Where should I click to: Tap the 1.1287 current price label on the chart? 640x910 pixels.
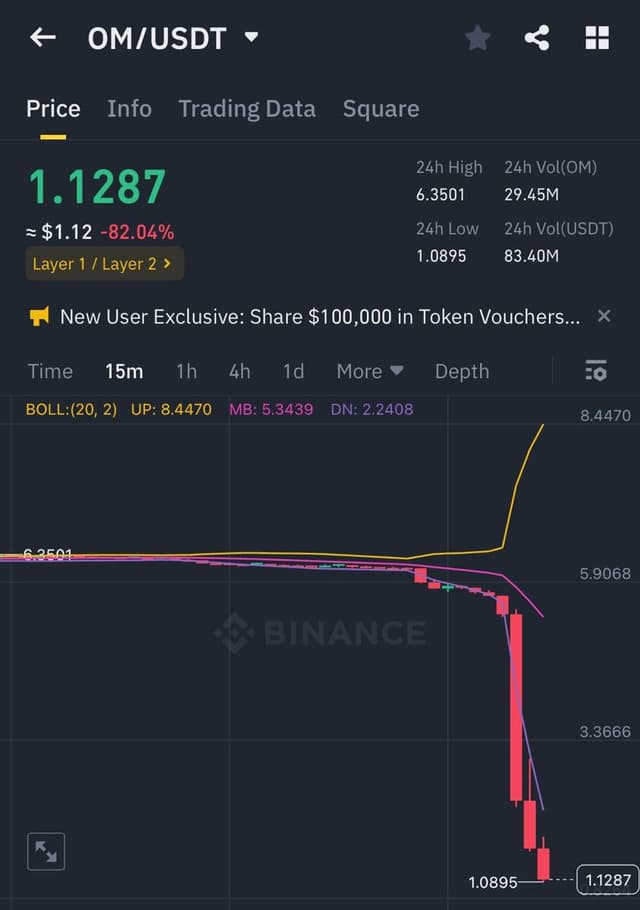[x=608, y=880]
